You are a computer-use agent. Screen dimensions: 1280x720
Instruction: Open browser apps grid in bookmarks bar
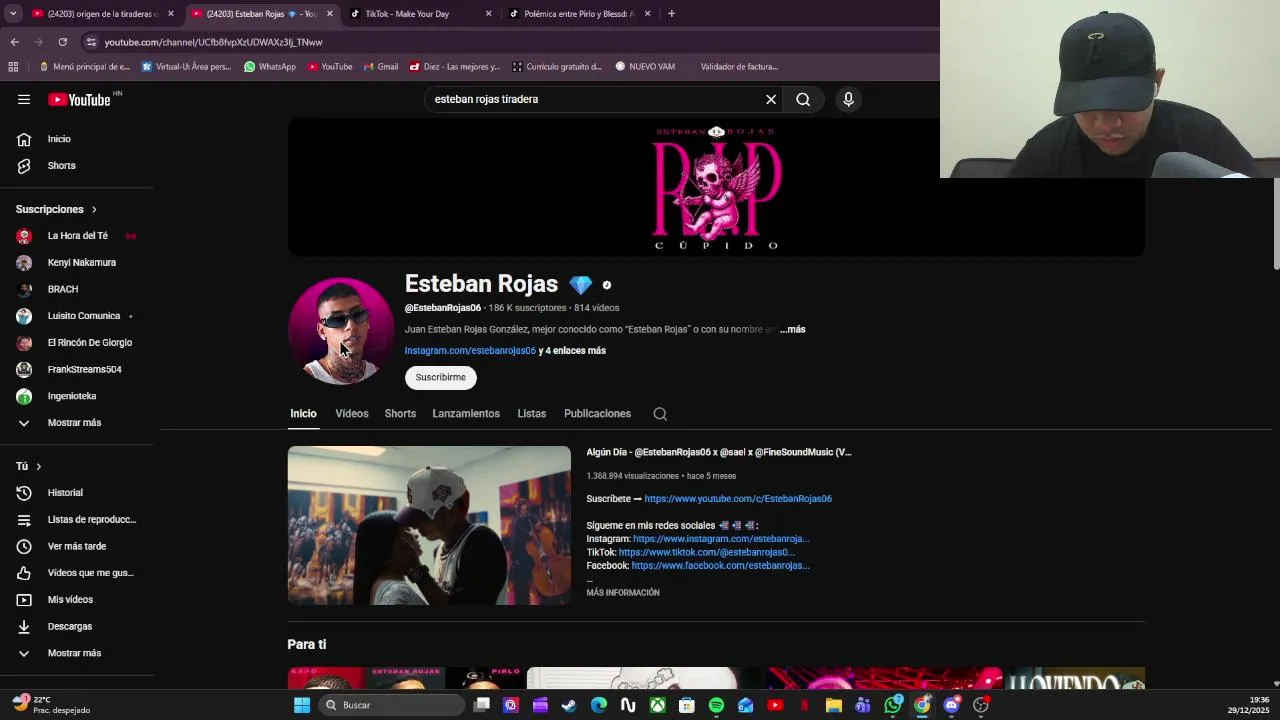[x=13, y=67]
